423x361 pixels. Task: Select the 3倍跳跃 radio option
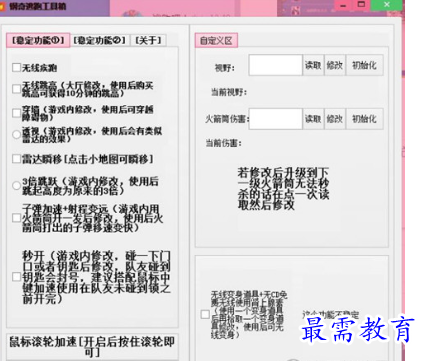point(16,185)
